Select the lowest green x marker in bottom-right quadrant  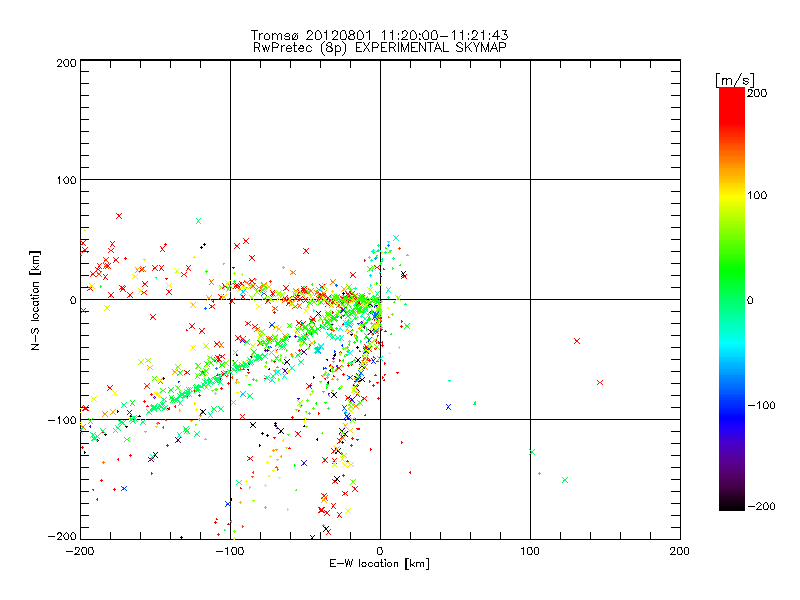565,480
